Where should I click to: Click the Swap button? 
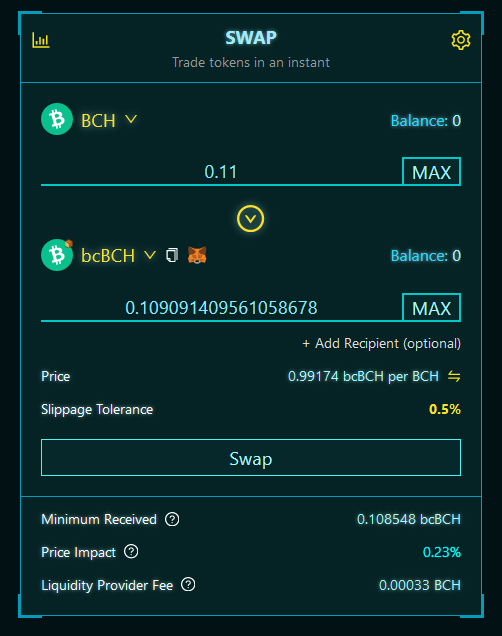pos(251,458)
